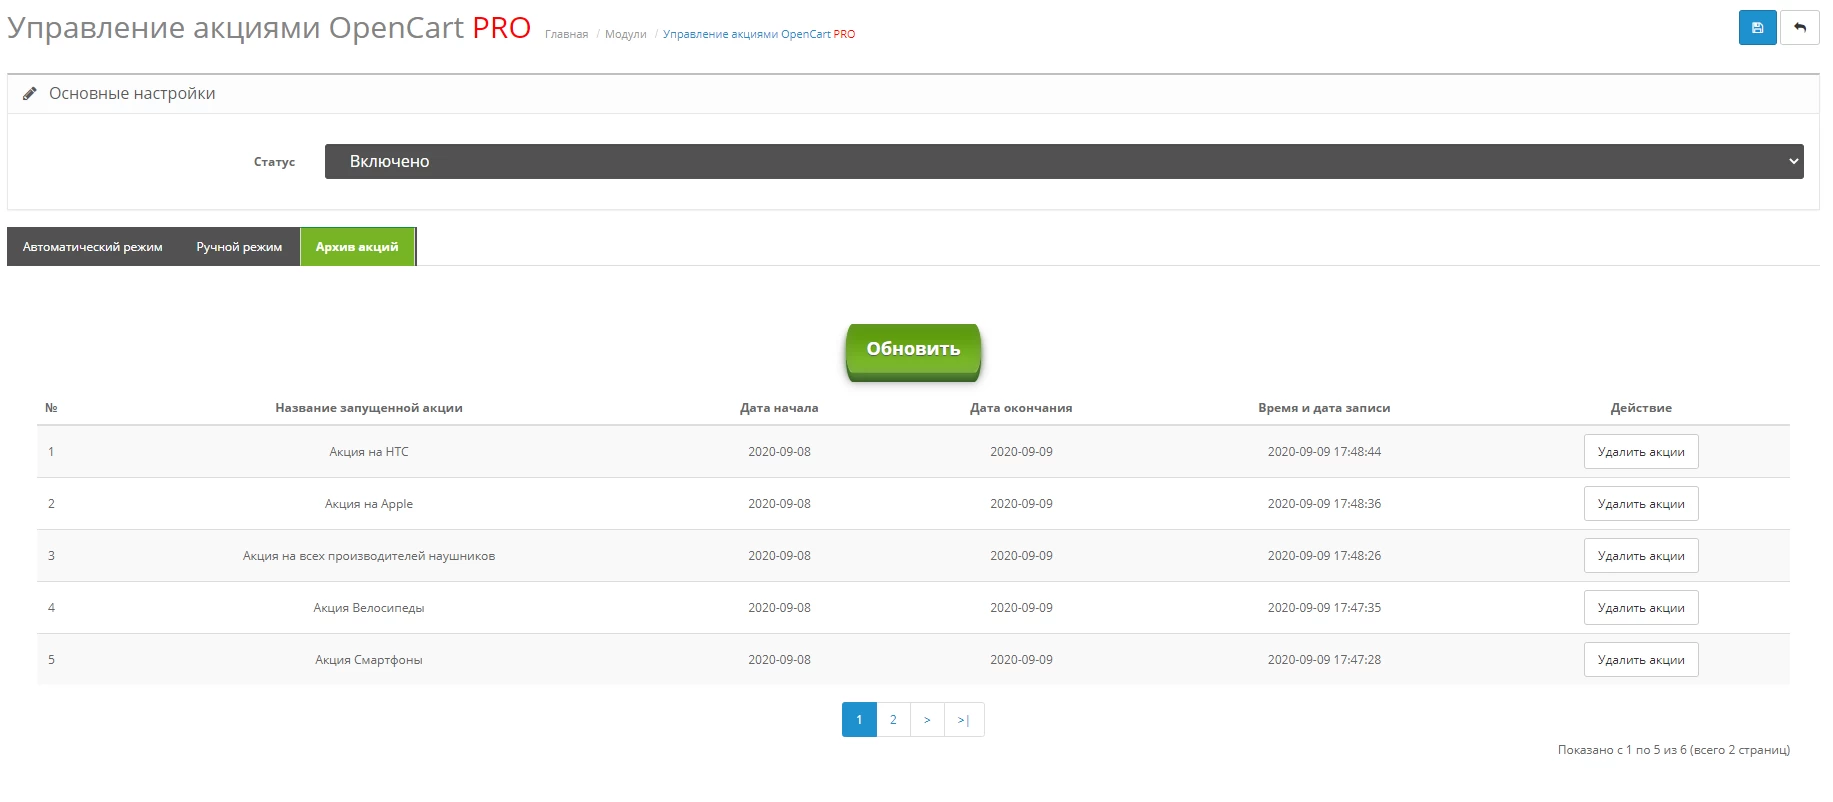The height and width of the screenshot is (802, 1833).
Task: Click timestamp 2020-09-09 17:48:26
Action: [x=1324, y=556]
